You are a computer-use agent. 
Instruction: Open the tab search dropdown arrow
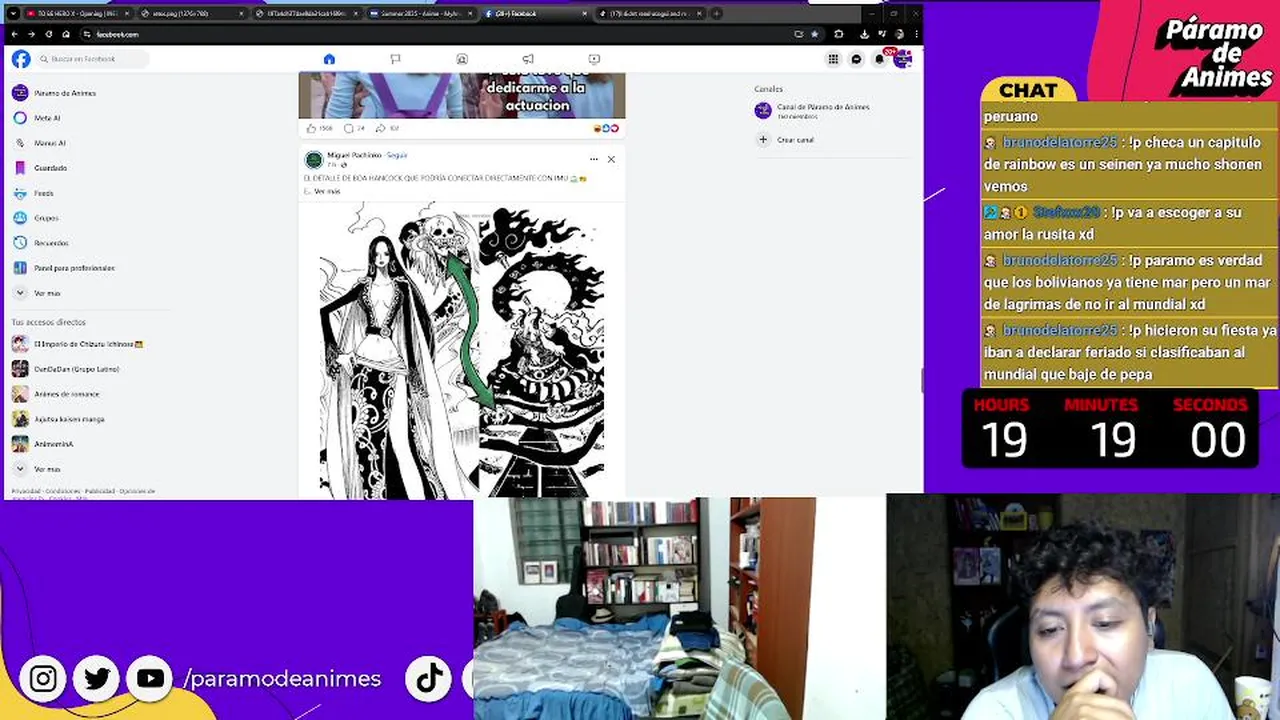tap(13, 14)
